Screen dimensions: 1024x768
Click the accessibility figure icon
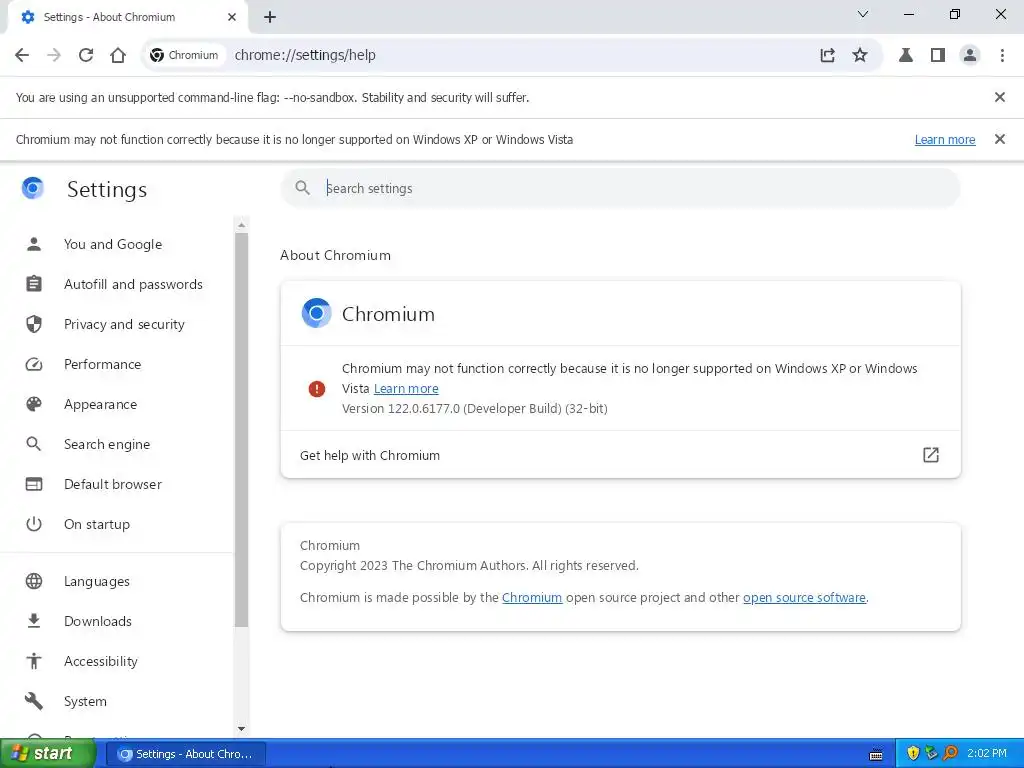(34, 661)
